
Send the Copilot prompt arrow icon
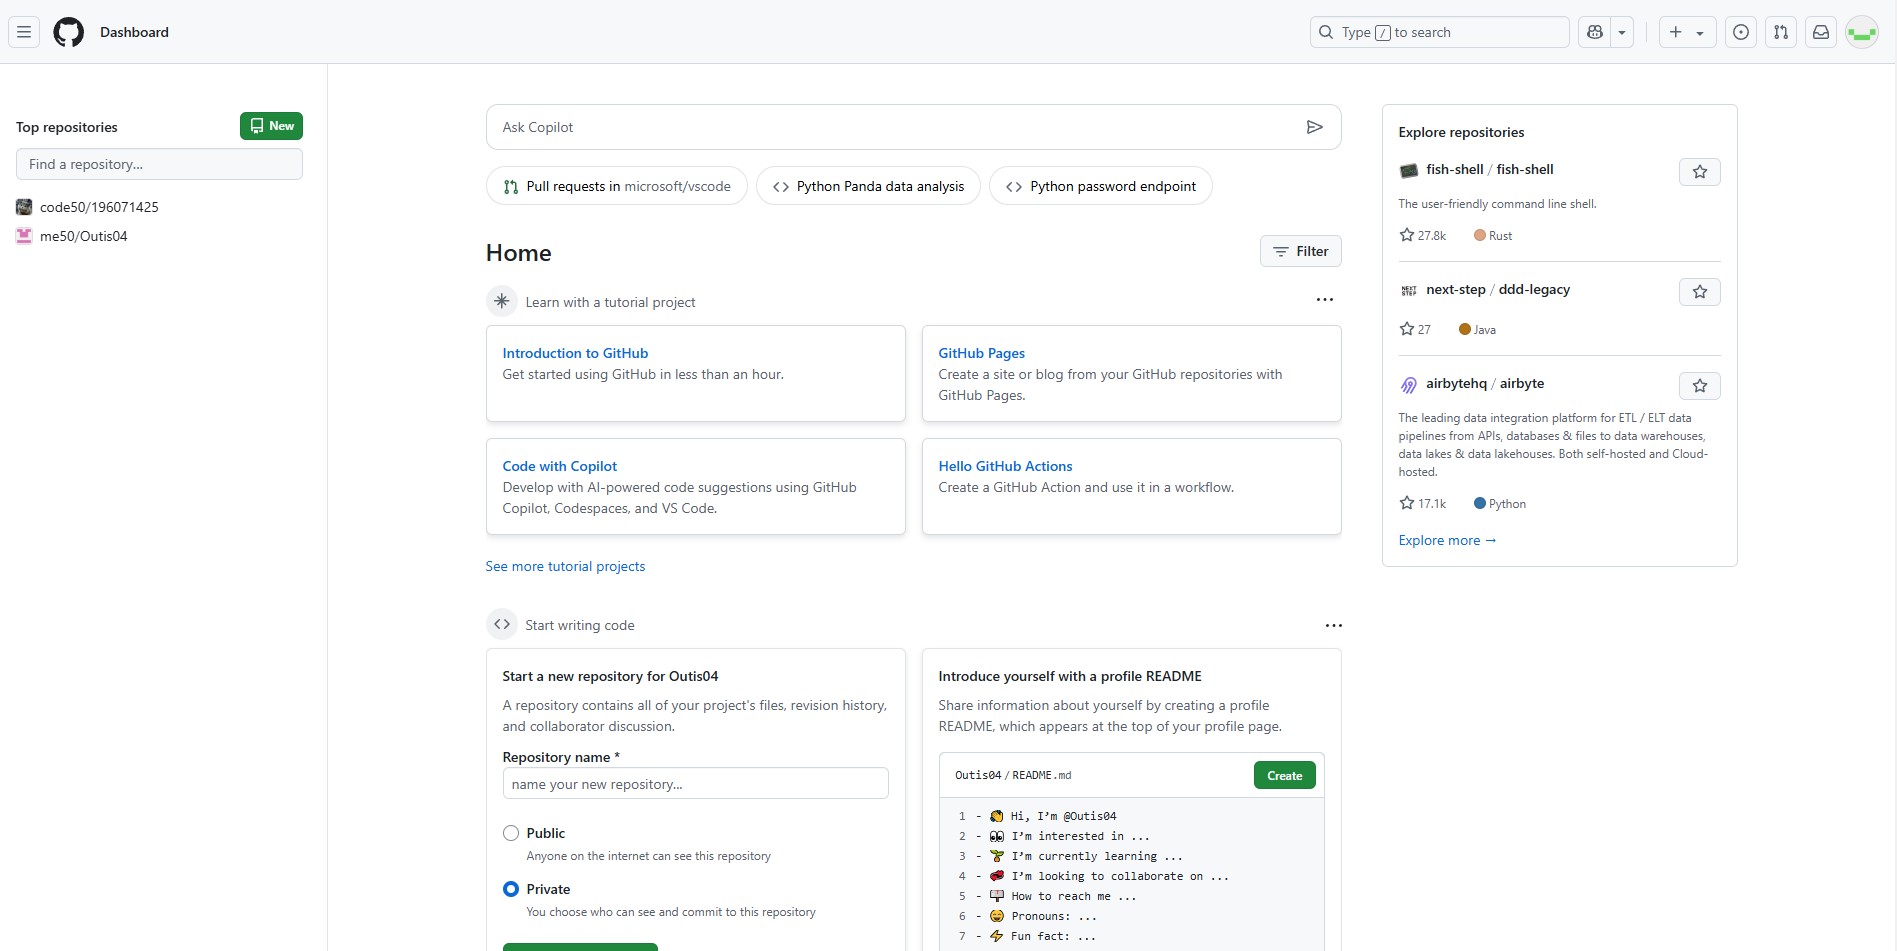[1315, 127]
